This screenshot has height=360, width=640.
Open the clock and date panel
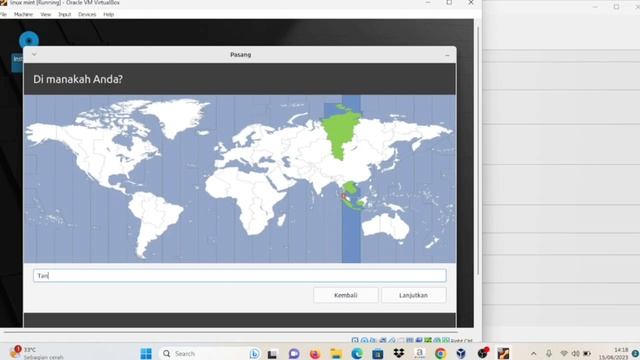coord(613,353)
